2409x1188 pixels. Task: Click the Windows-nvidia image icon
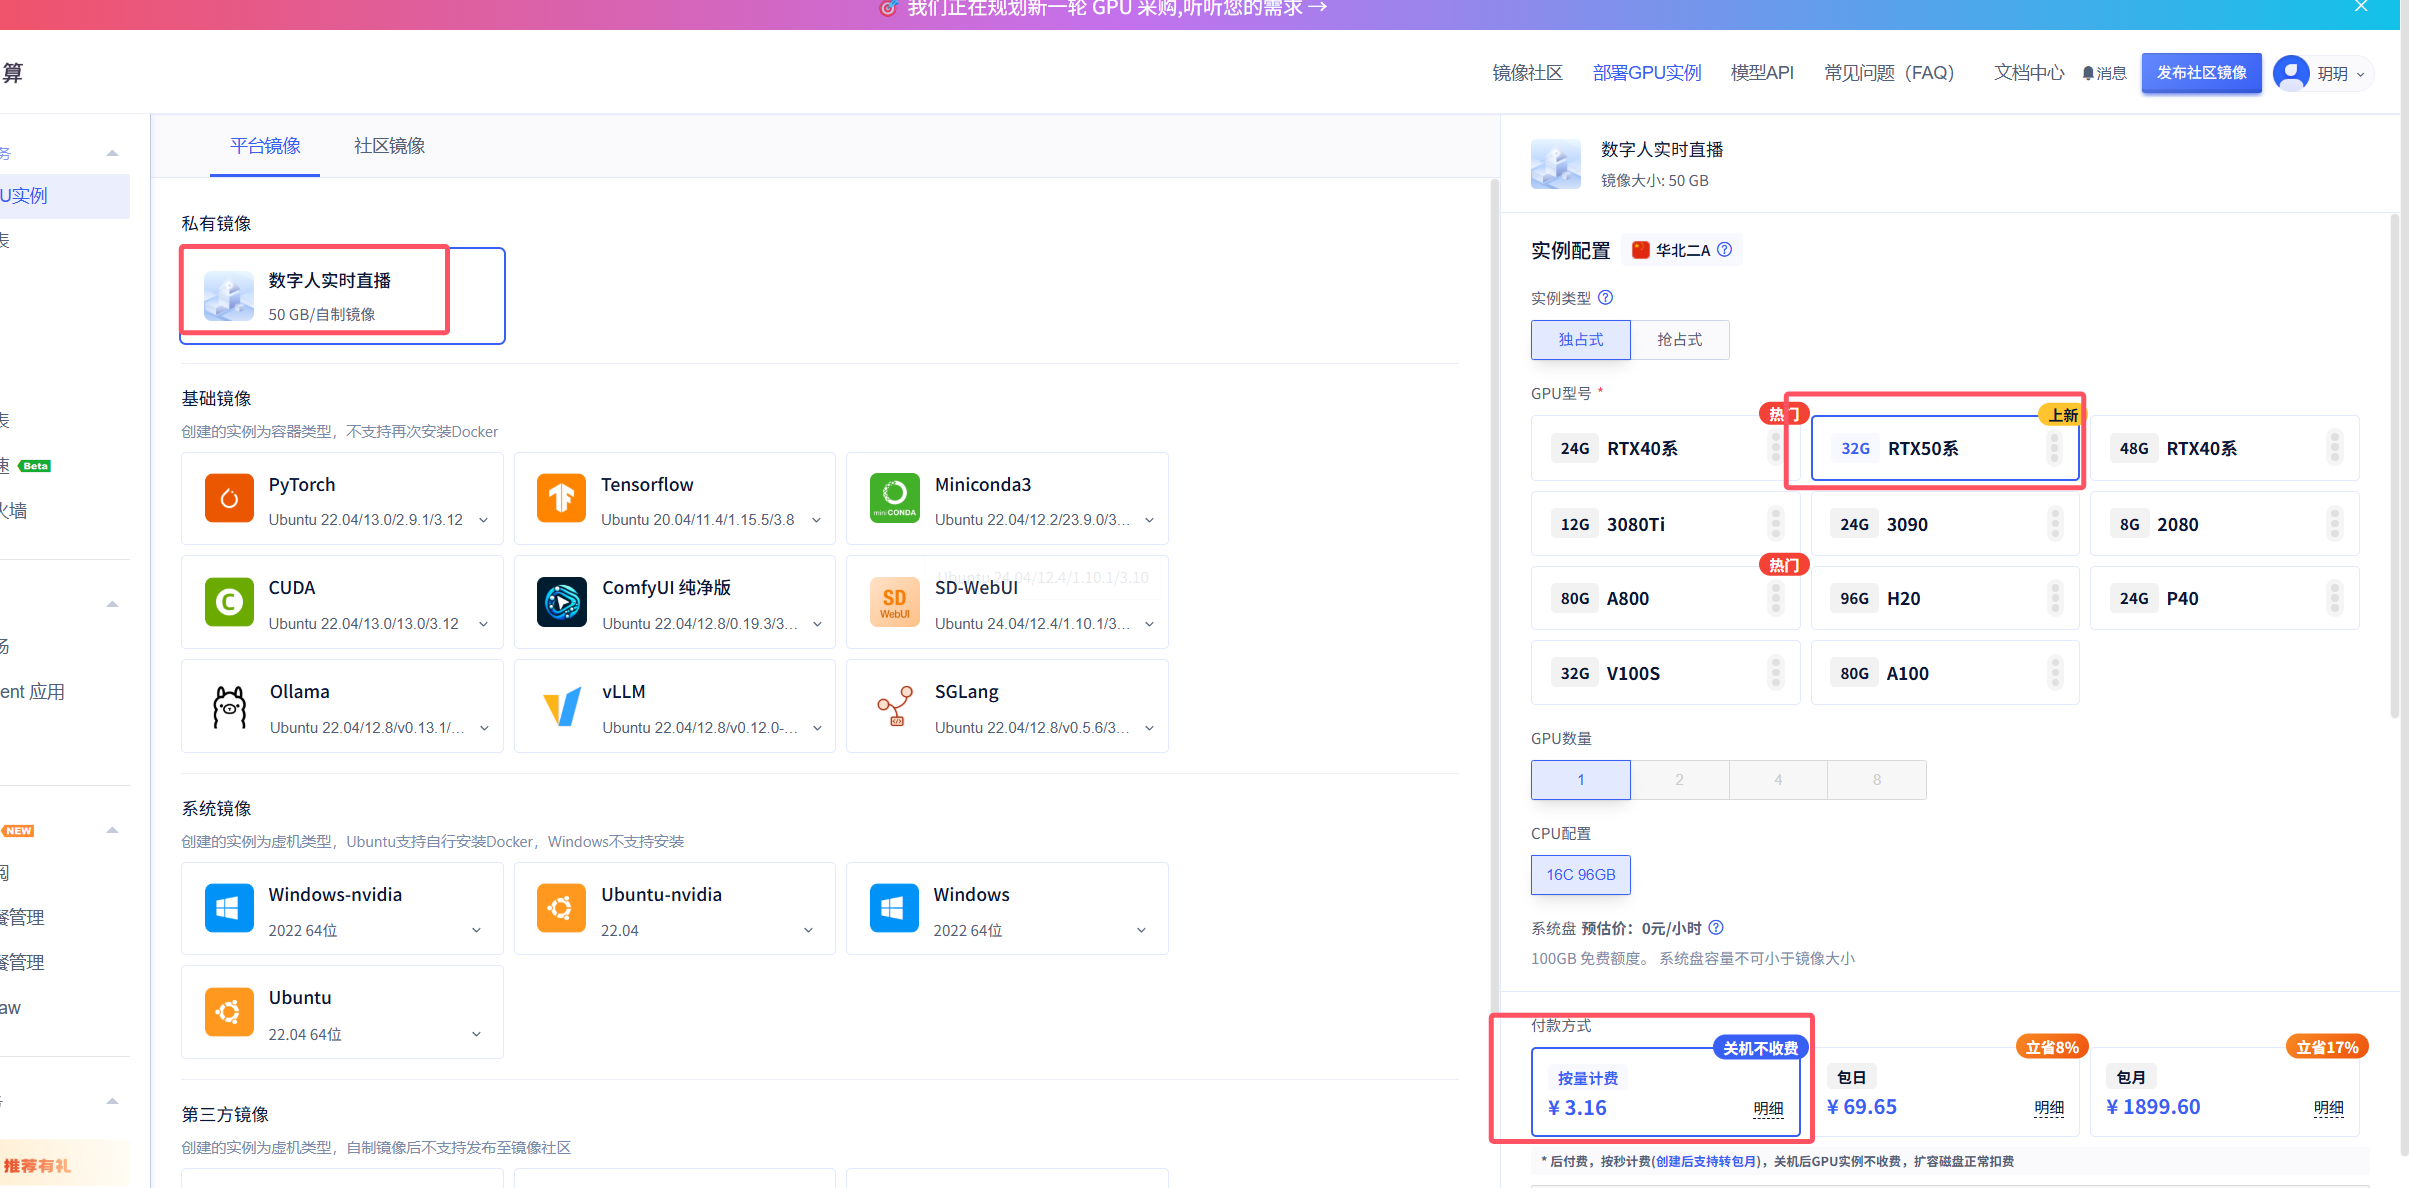pos(229,908)
